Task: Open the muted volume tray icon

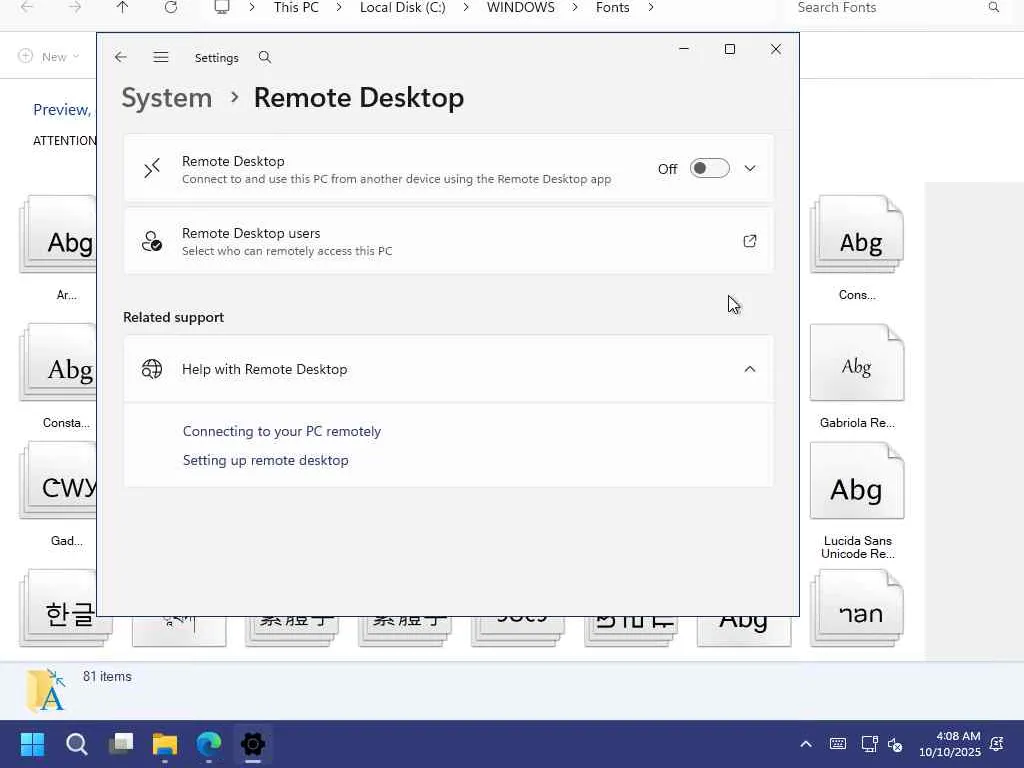Action: tap(895, 744)
